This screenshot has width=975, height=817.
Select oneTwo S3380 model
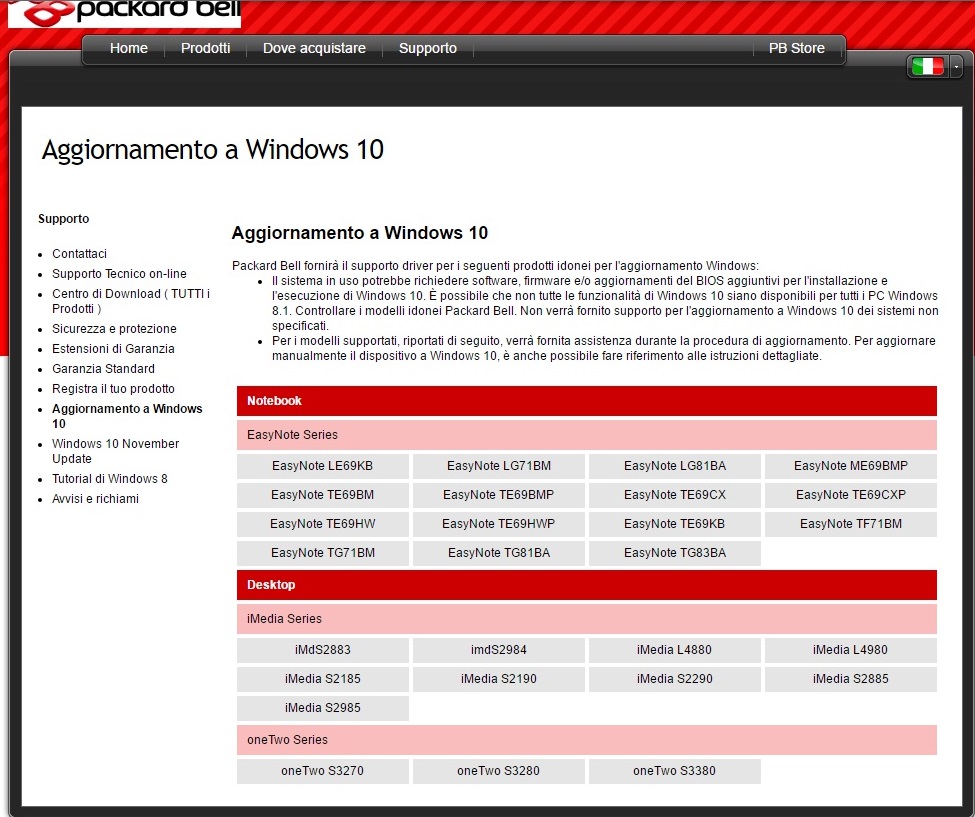(x=675, y=771)
